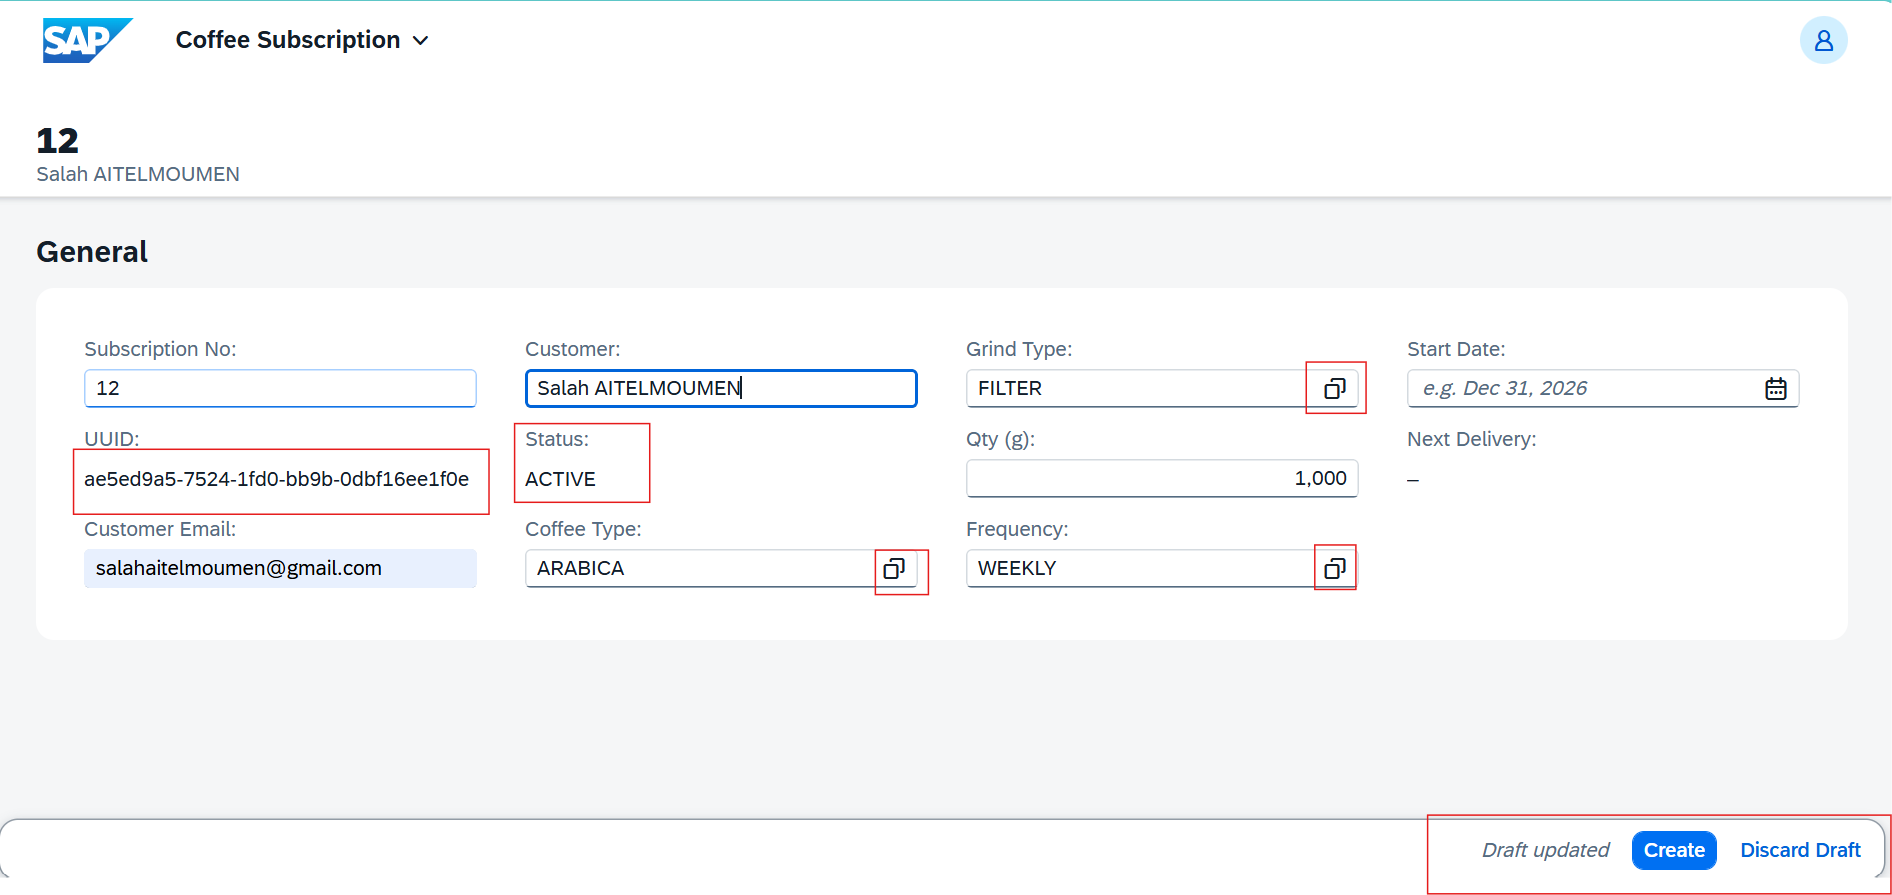Click the Customer Email field
Screen dimensions: 1892x895
point(280,569)
